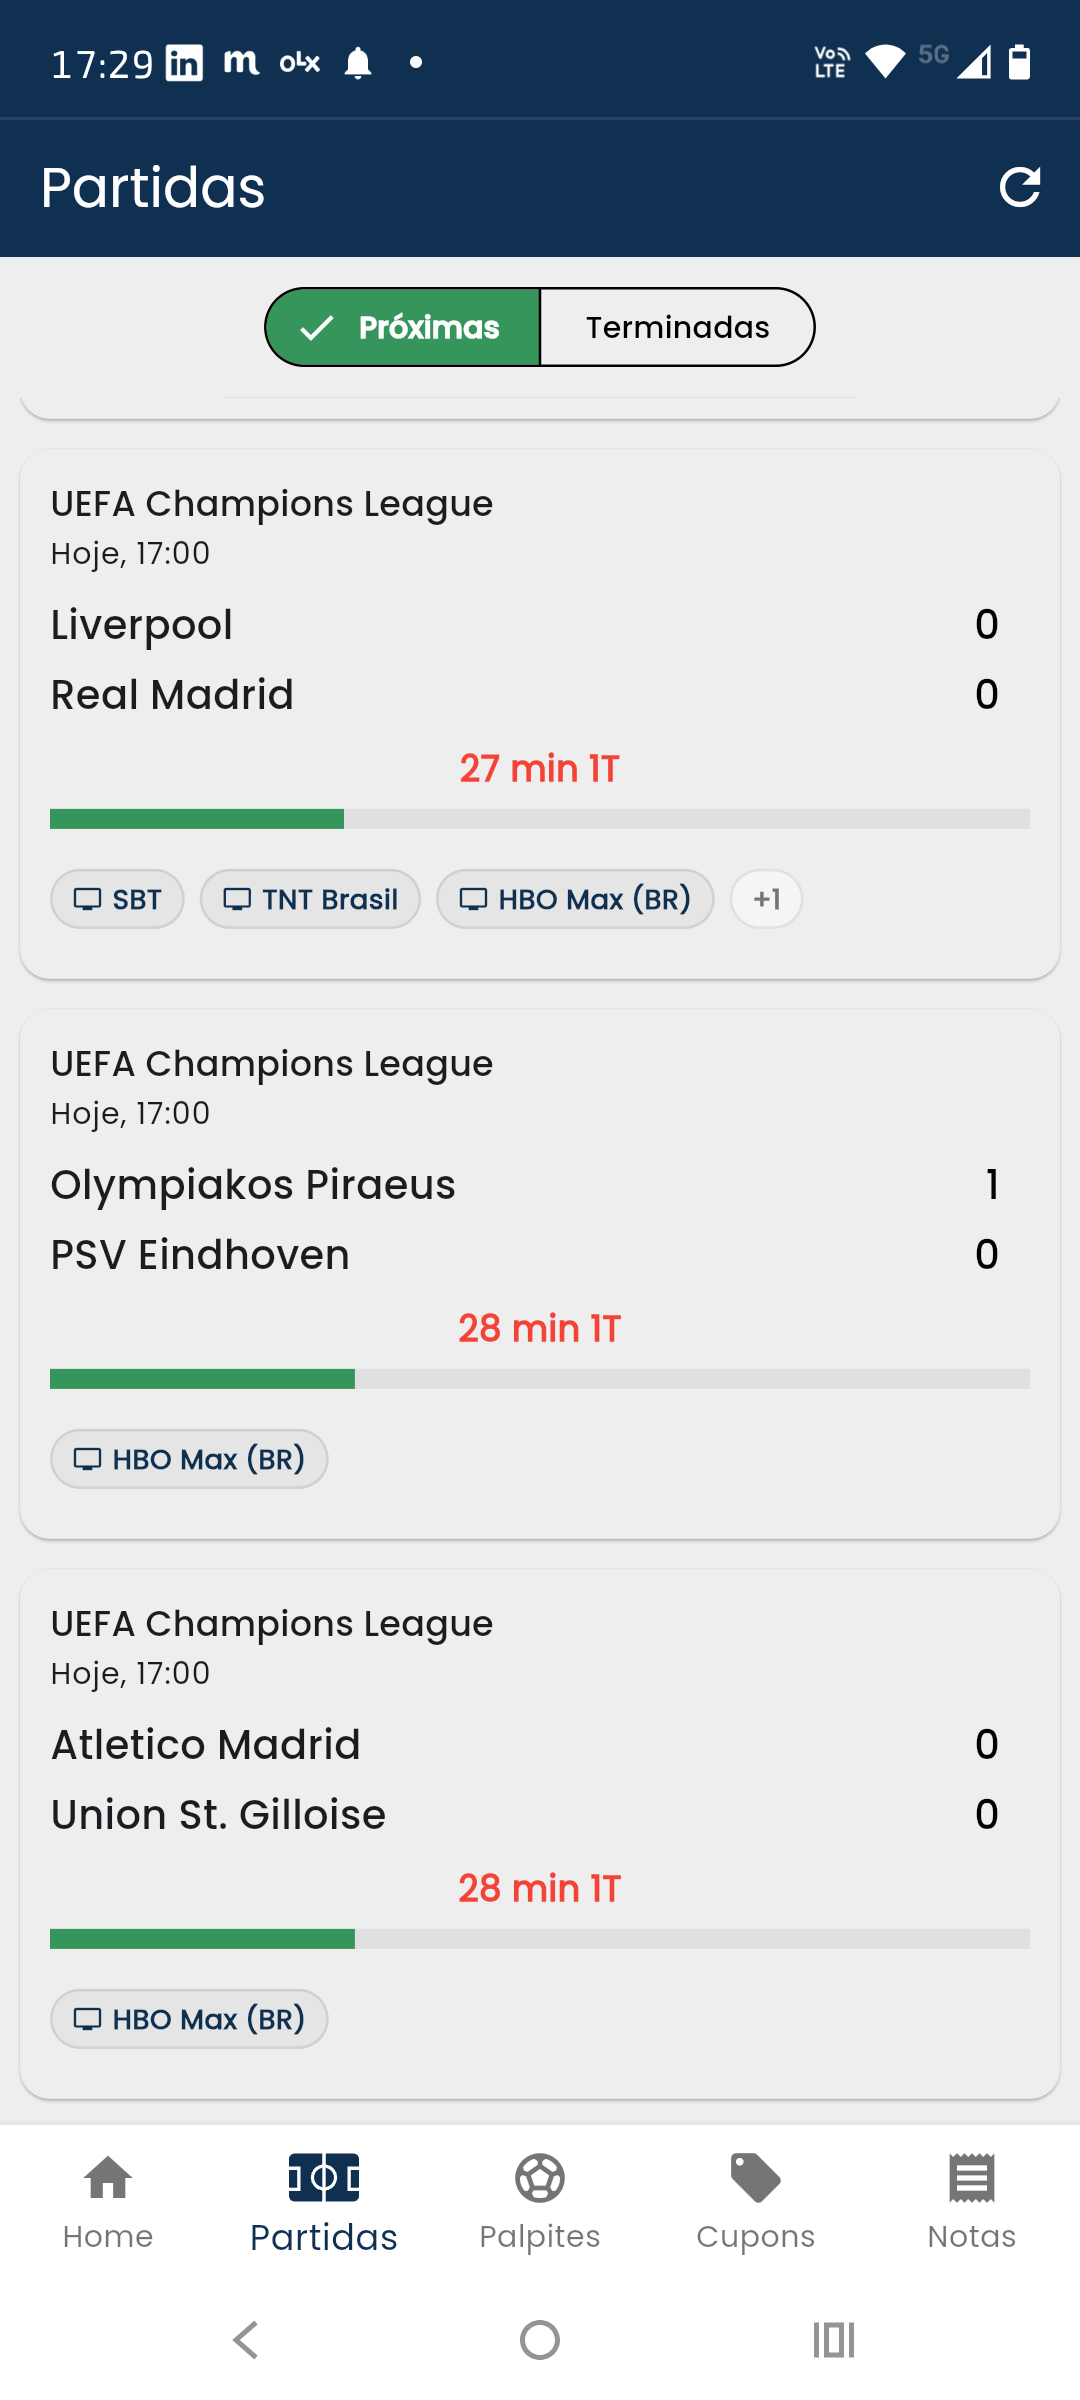This screenshot has height=2400, width=1080.
Task: Tap HBO Max chip under Atletico Madrid match
Action: 189,2019
